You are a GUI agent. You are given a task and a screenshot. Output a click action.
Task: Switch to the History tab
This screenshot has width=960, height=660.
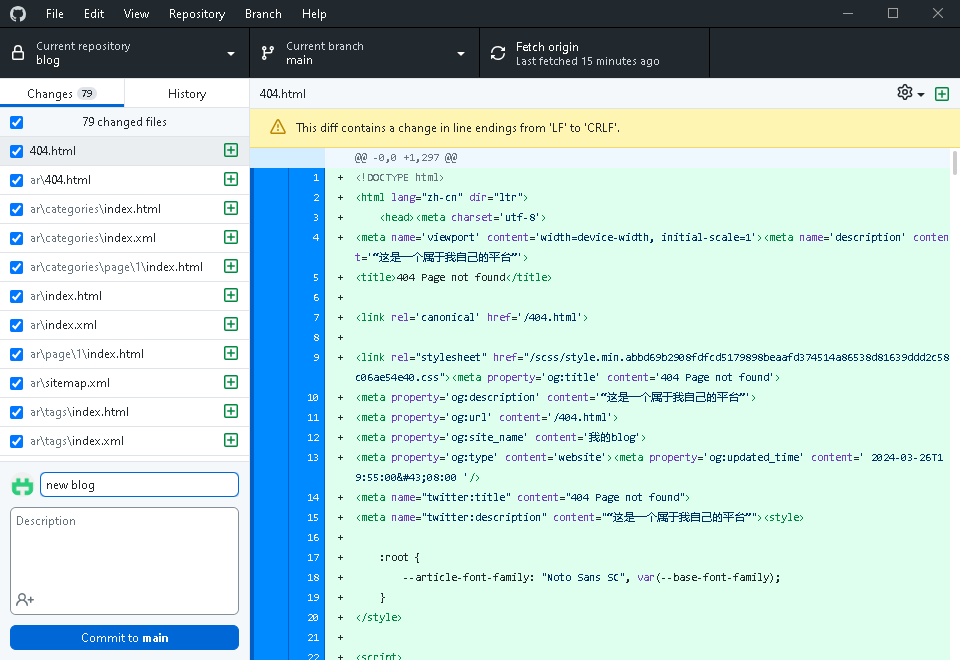(x=187, y=94)
